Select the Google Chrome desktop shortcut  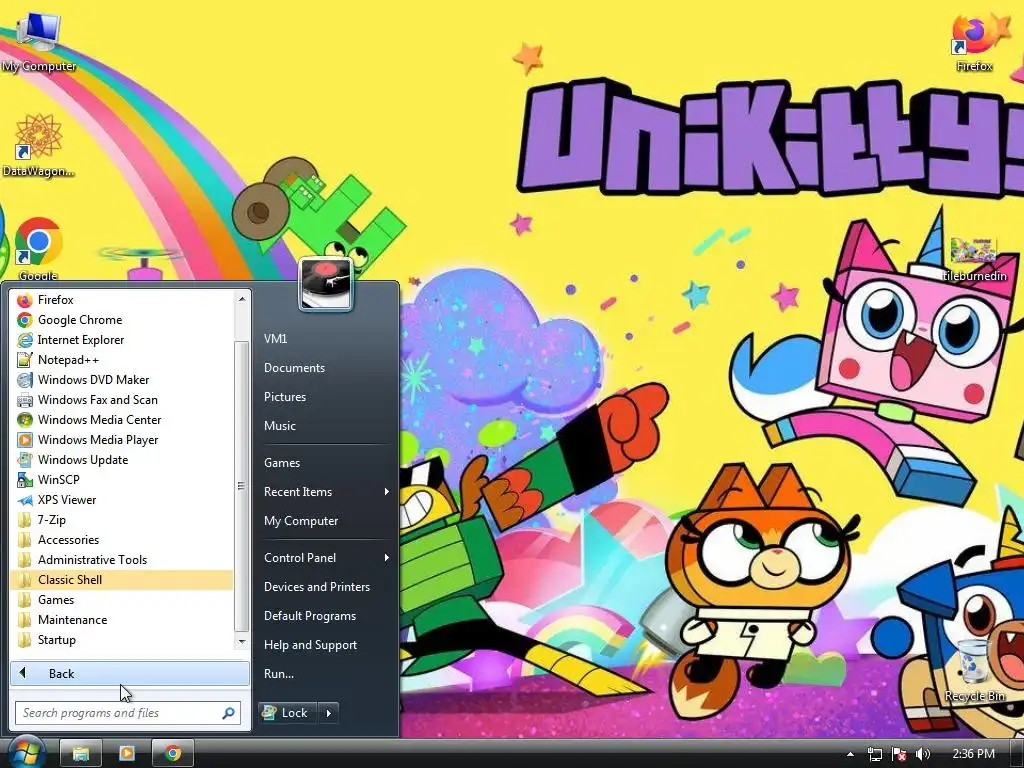(38, 248)
